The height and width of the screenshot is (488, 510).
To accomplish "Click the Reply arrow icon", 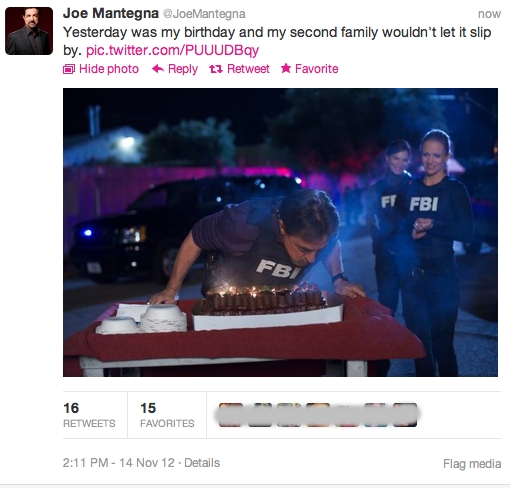I will click(x=158, y=69).
